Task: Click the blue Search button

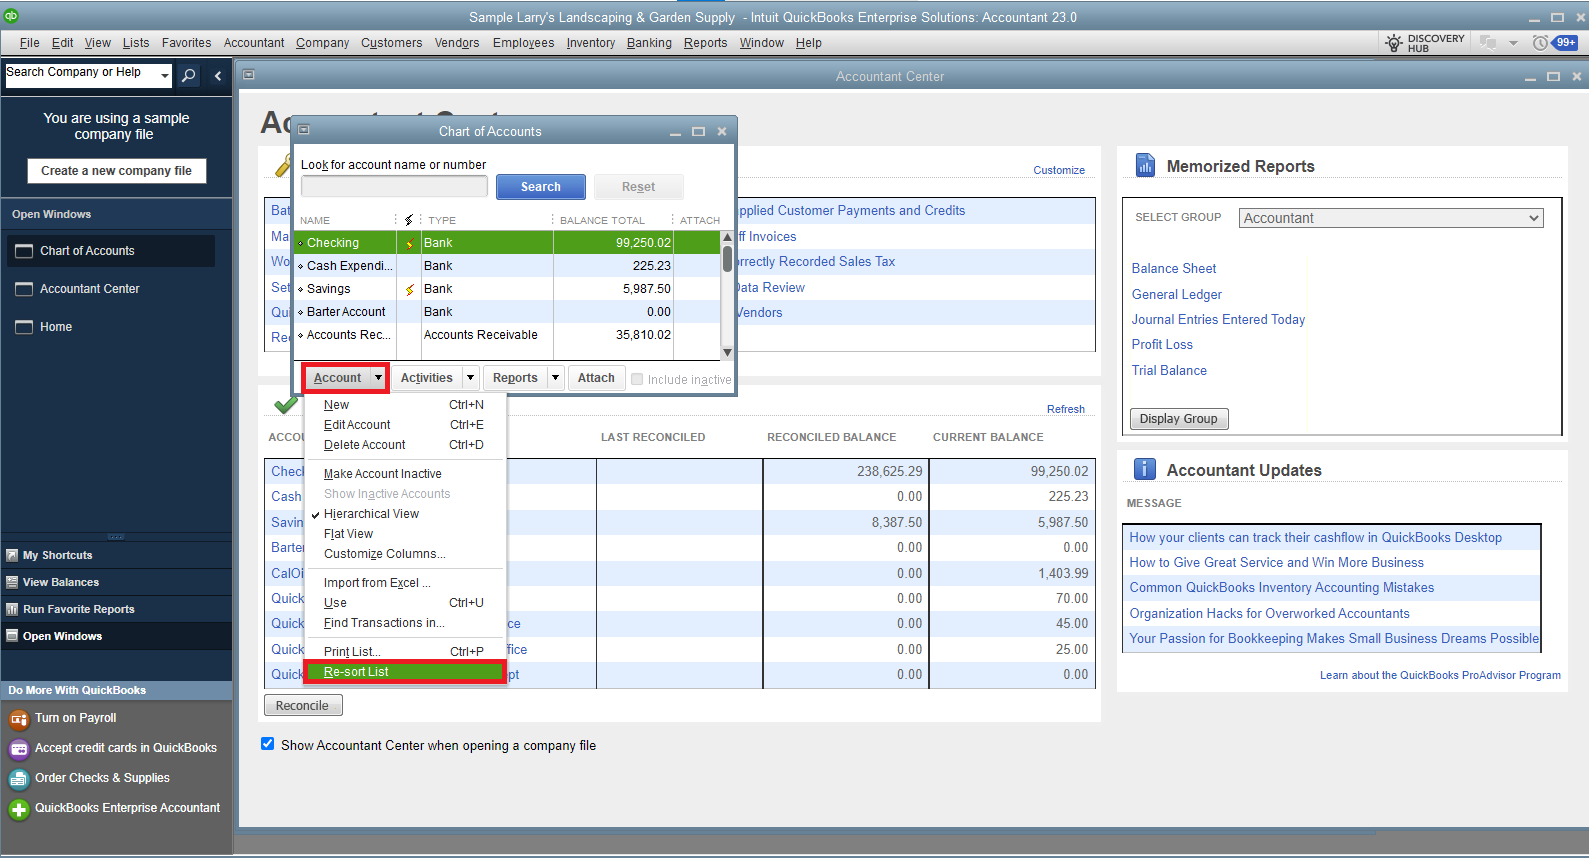Action: pos(540,187)
